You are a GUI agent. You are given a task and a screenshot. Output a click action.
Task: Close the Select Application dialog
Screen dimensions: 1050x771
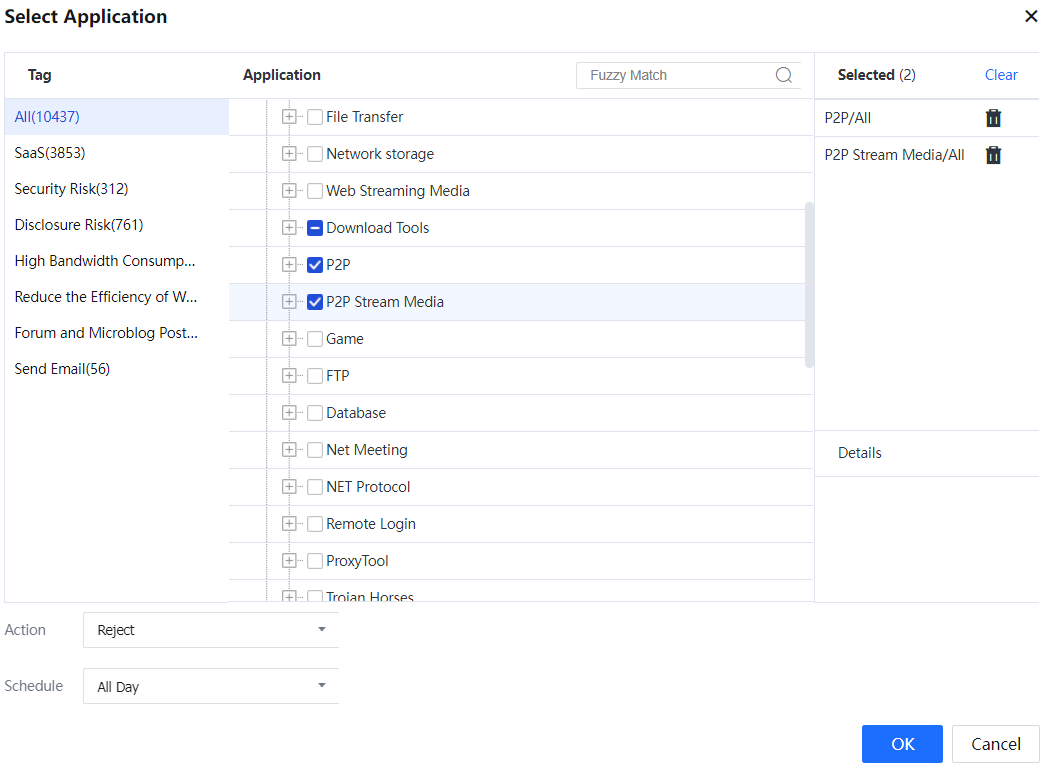click(1031, 17)
